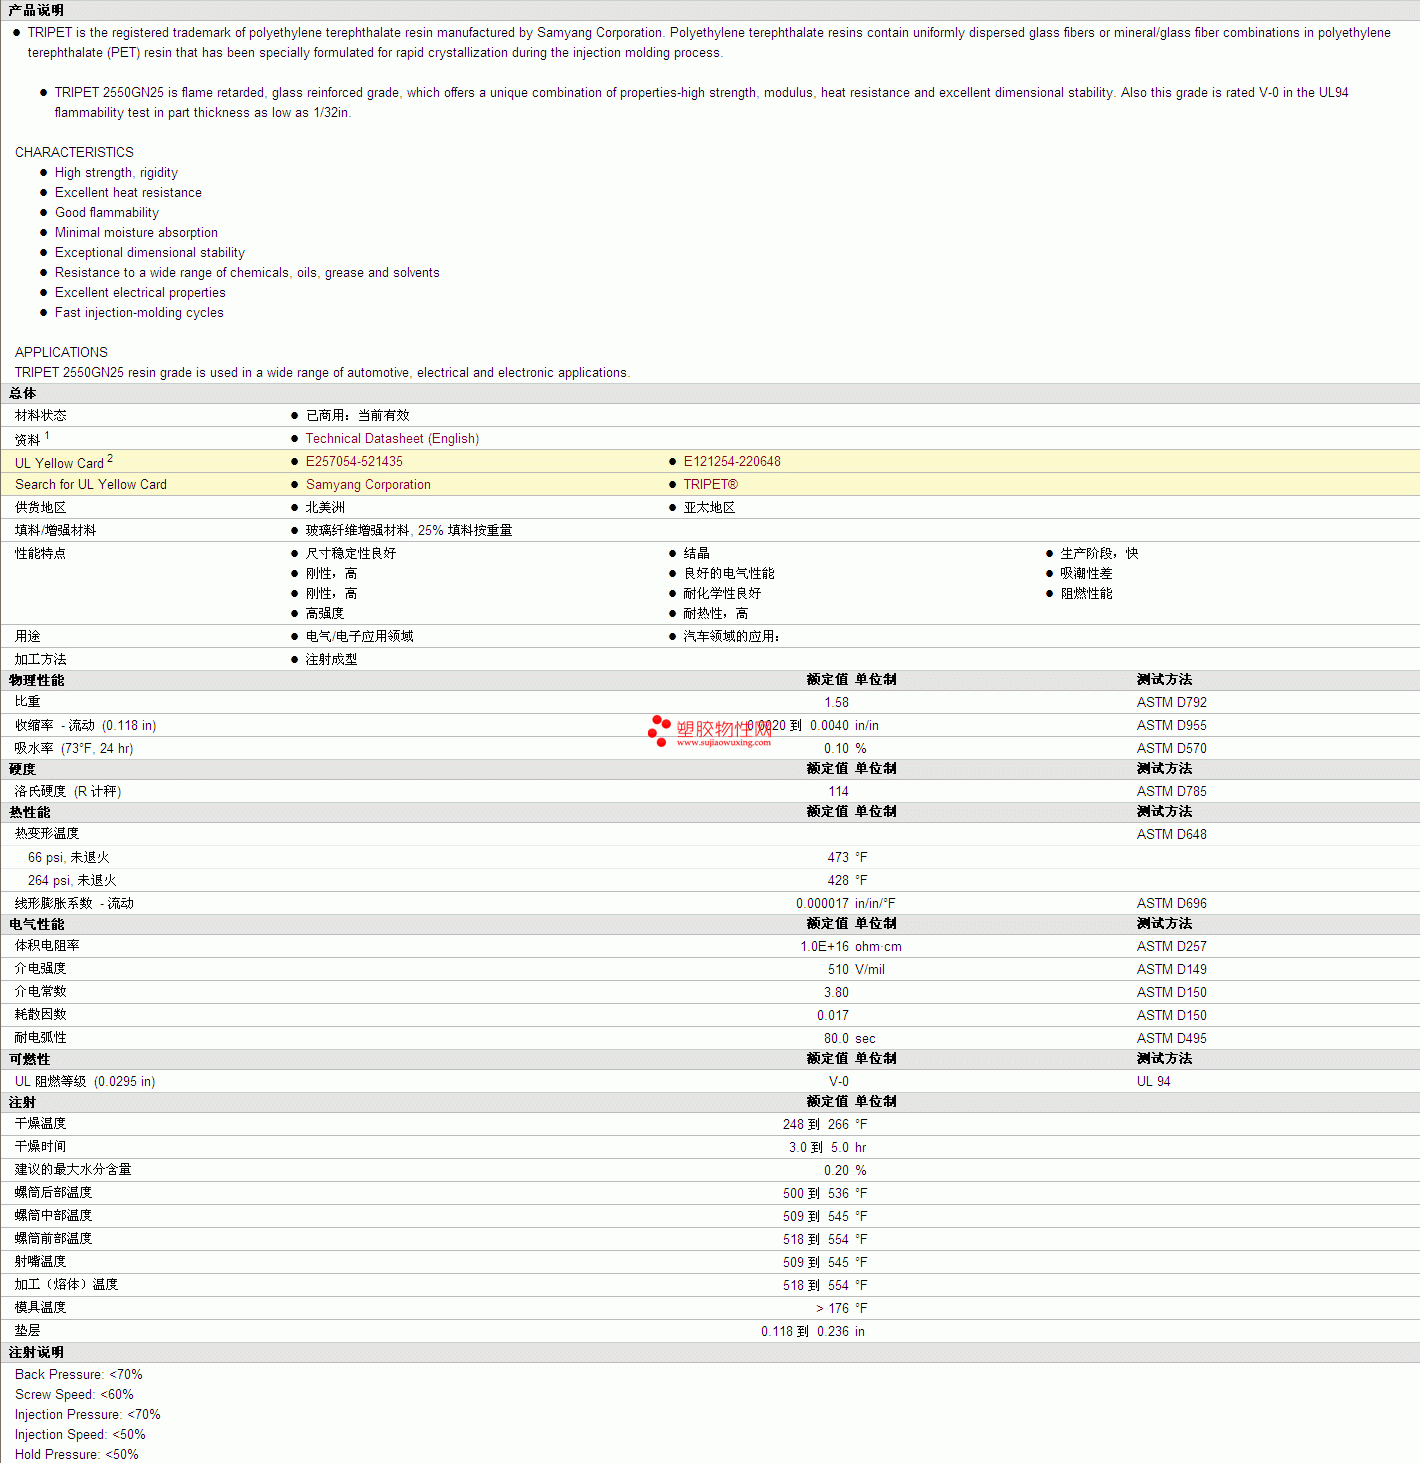1420x1463 pixels.
Task: Select the 'Back Pressure: <70%' line
Action: click(x=79, y=1375)
